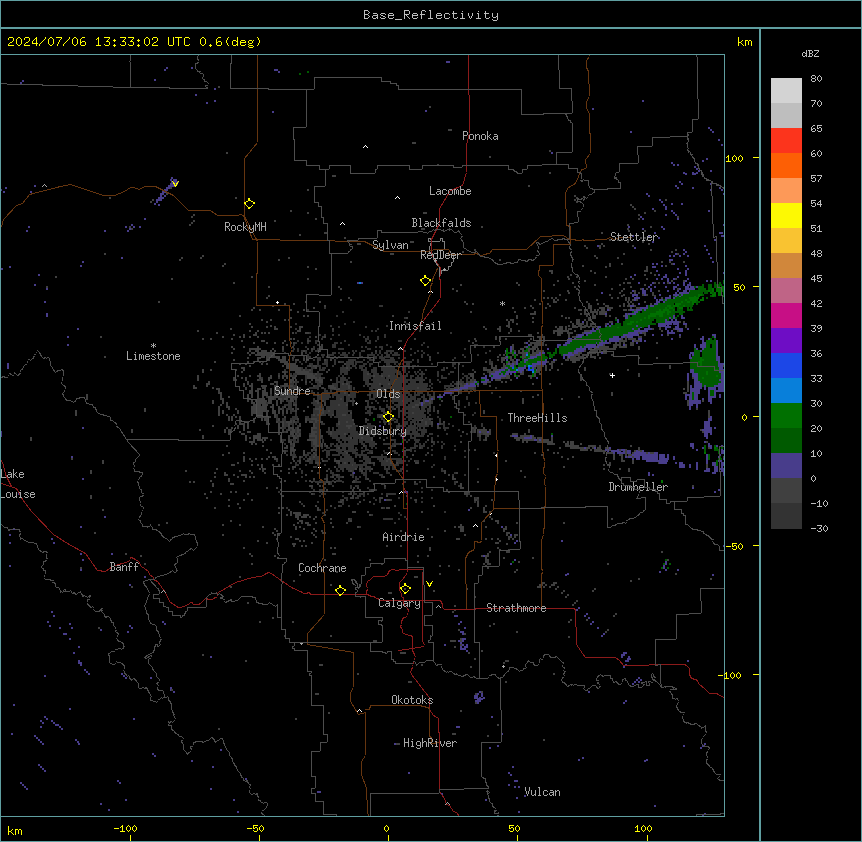Click the 50 tick on bottom axis
This screenshot has height=842, width=862.
pos(515,828)
